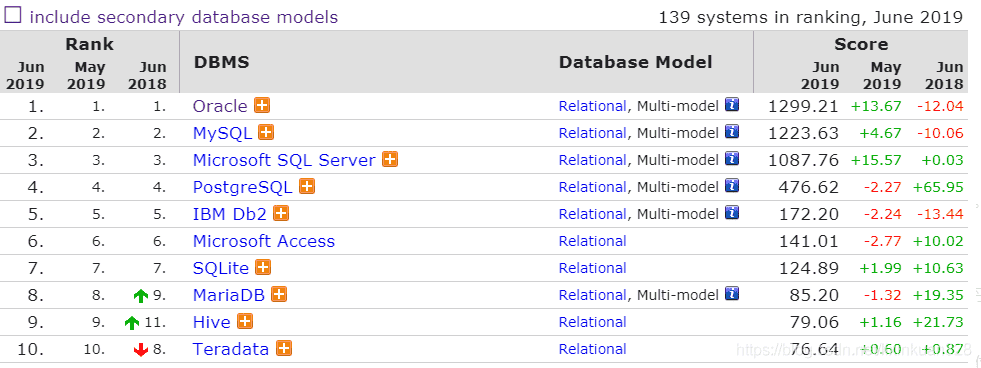Click info icon in MariaDB row
Screen dimensions: 981x368
[732, 293]
